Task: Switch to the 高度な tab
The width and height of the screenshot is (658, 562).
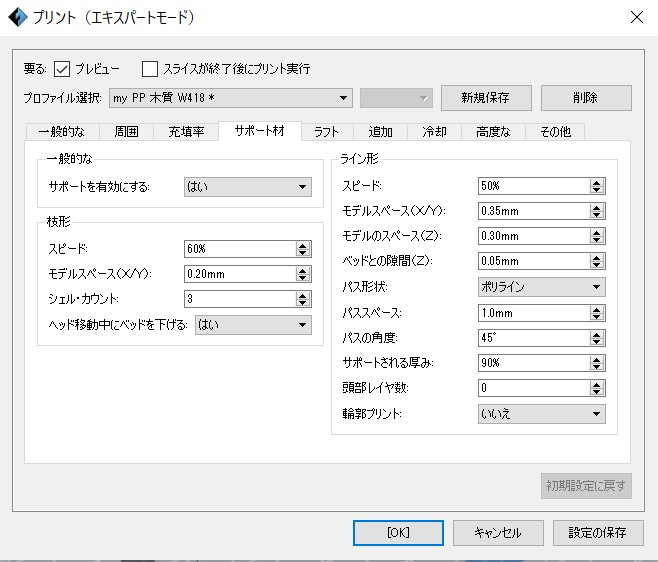Action: point(494,132)
